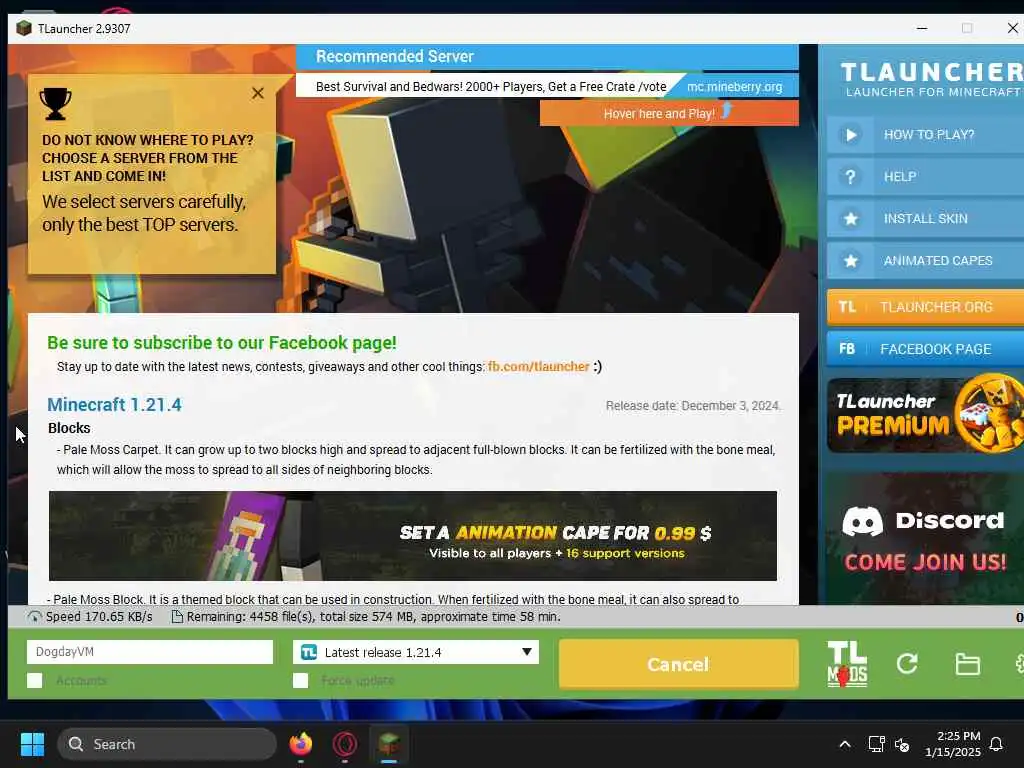Open How To Play menu item
This screenshot has height=768, width=1024.
[926, 135]
